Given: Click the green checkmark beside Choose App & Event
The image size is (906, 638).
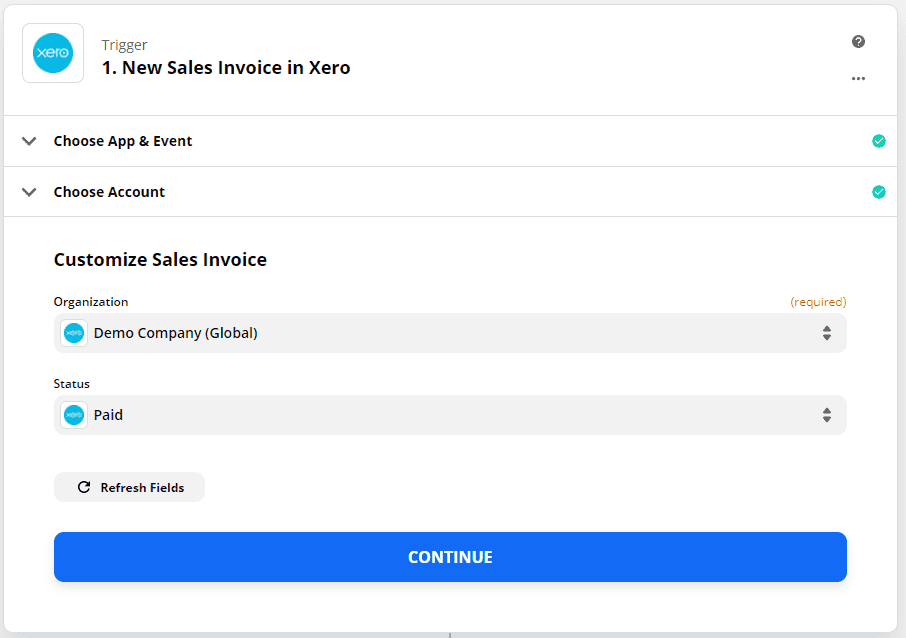Looking at the screenshot, I should click(x=878, y=141).
